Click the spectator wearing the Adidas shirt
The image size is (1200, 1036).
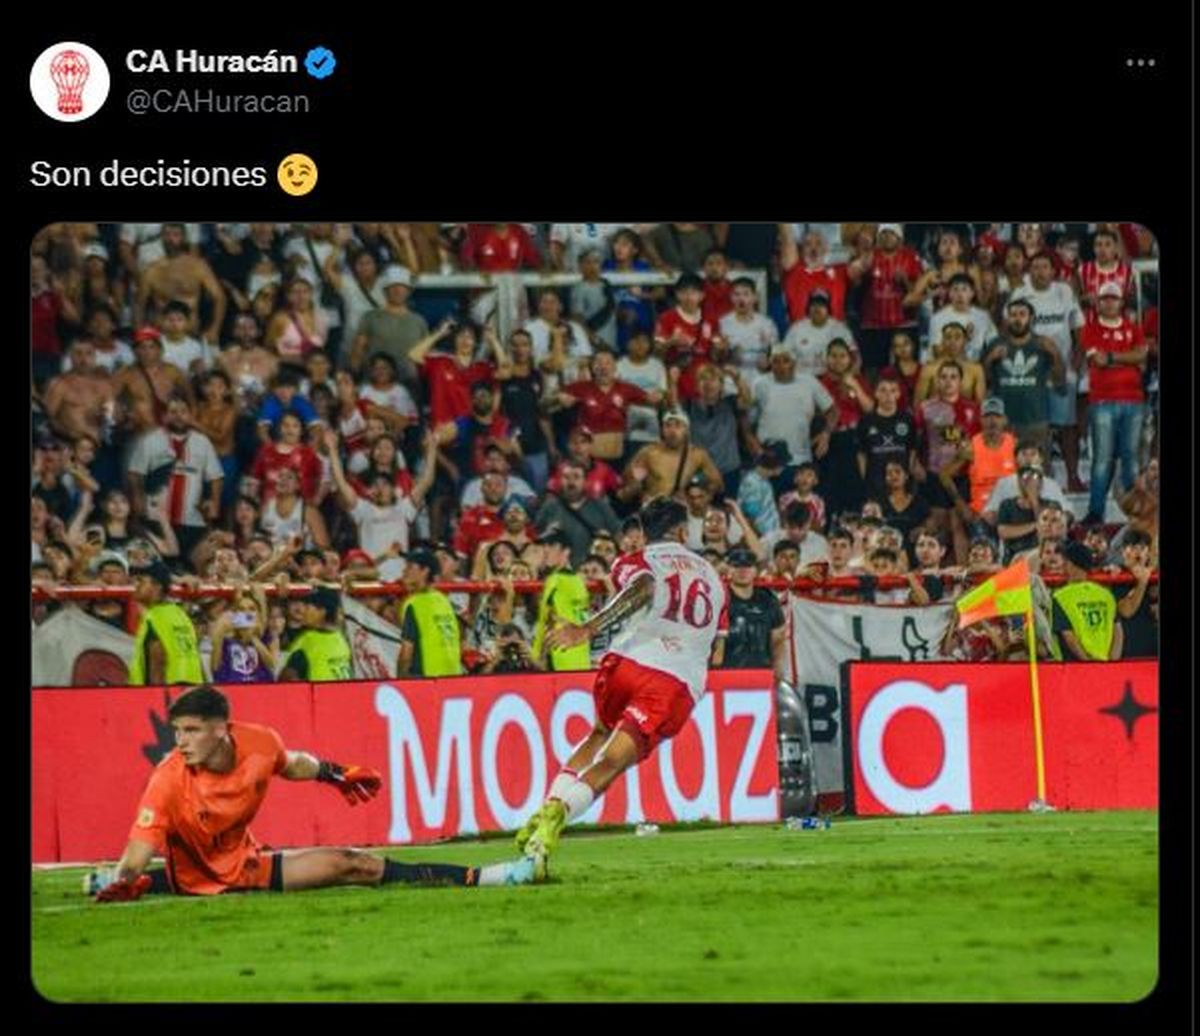[x=1020, y=371]
